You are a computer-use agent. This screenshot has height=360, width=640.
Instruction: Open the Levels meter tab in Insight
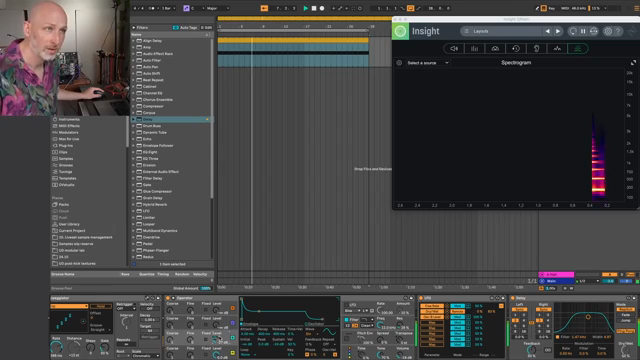point(474,49)
